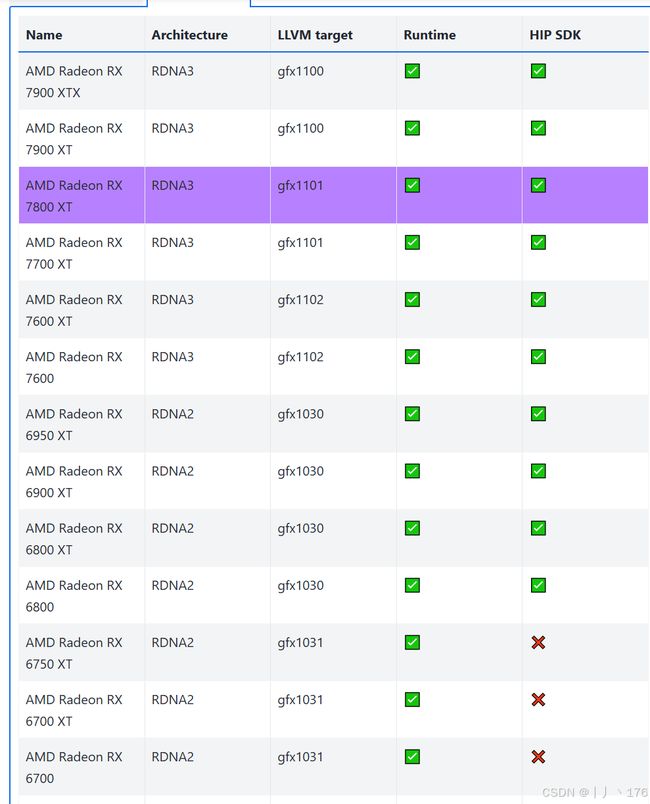
Task: Click gfx1102 in the RX 7600 row
Action: [x=300, y=357]
